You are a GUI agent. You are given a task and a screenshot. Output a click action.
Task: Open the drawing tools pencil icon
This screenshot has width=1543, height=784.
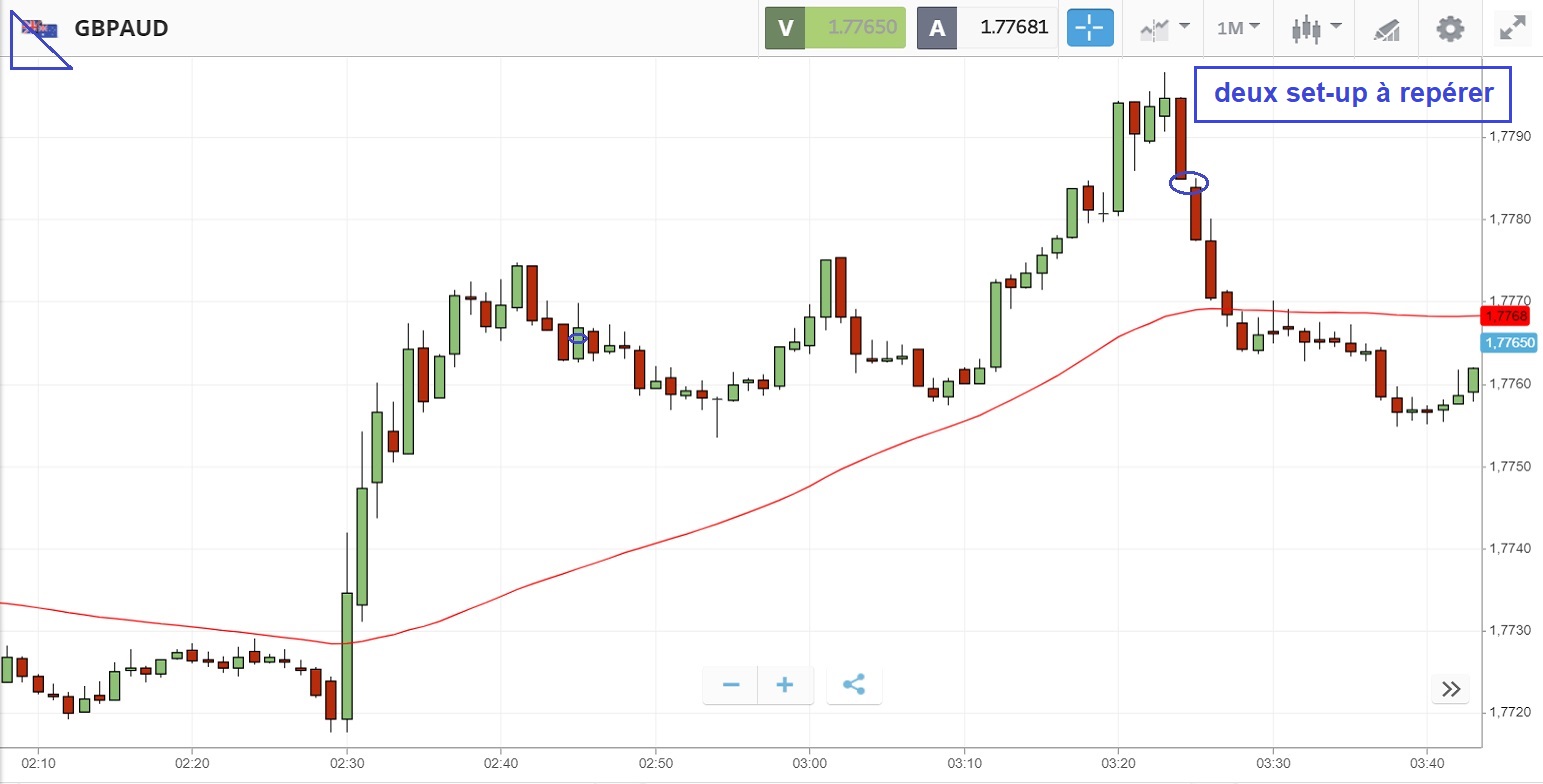pyautogui.click(x=1386, y=28)
